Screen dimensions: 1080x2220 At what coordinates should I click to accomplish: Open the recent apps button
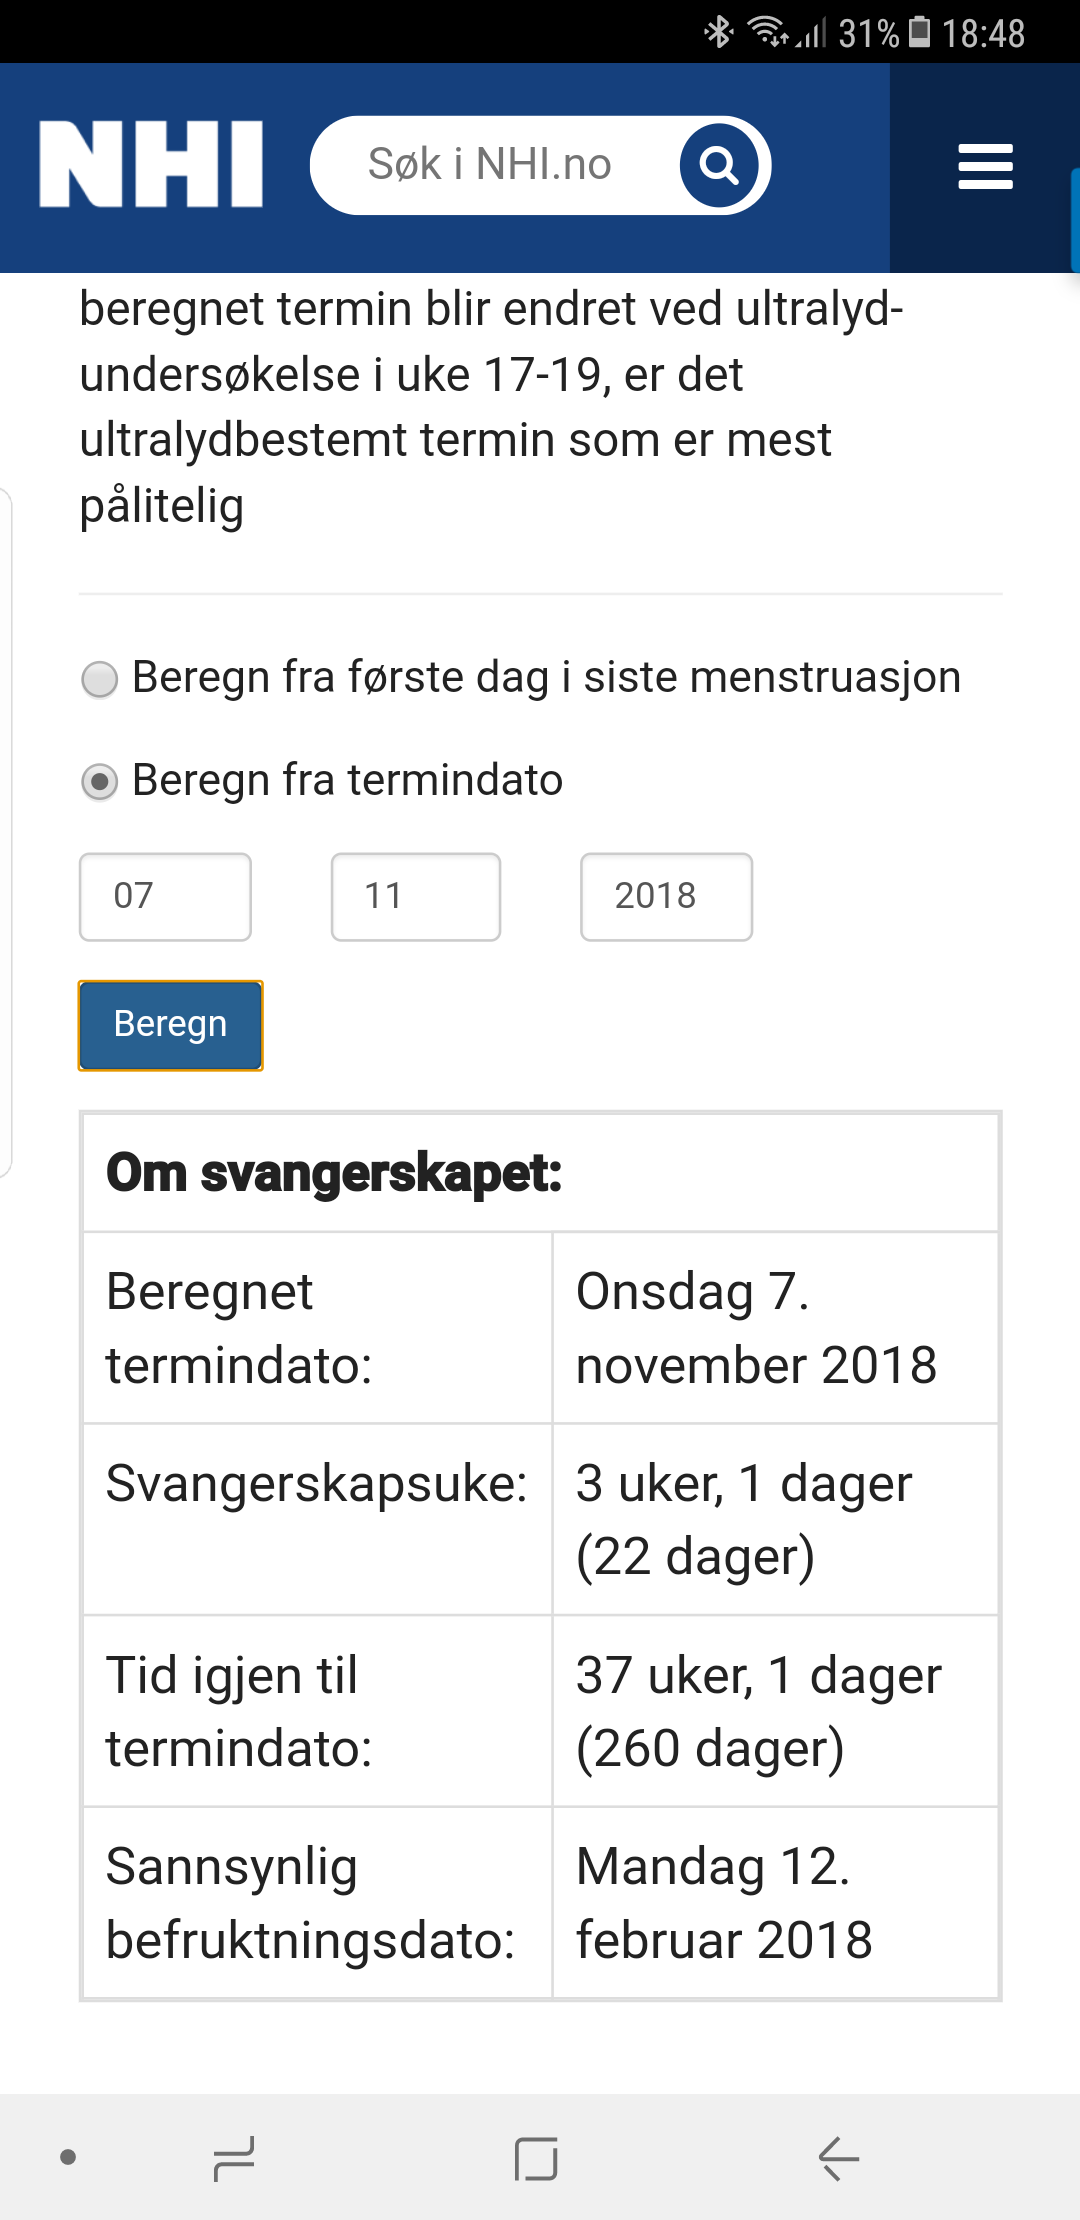[234, 2158]
